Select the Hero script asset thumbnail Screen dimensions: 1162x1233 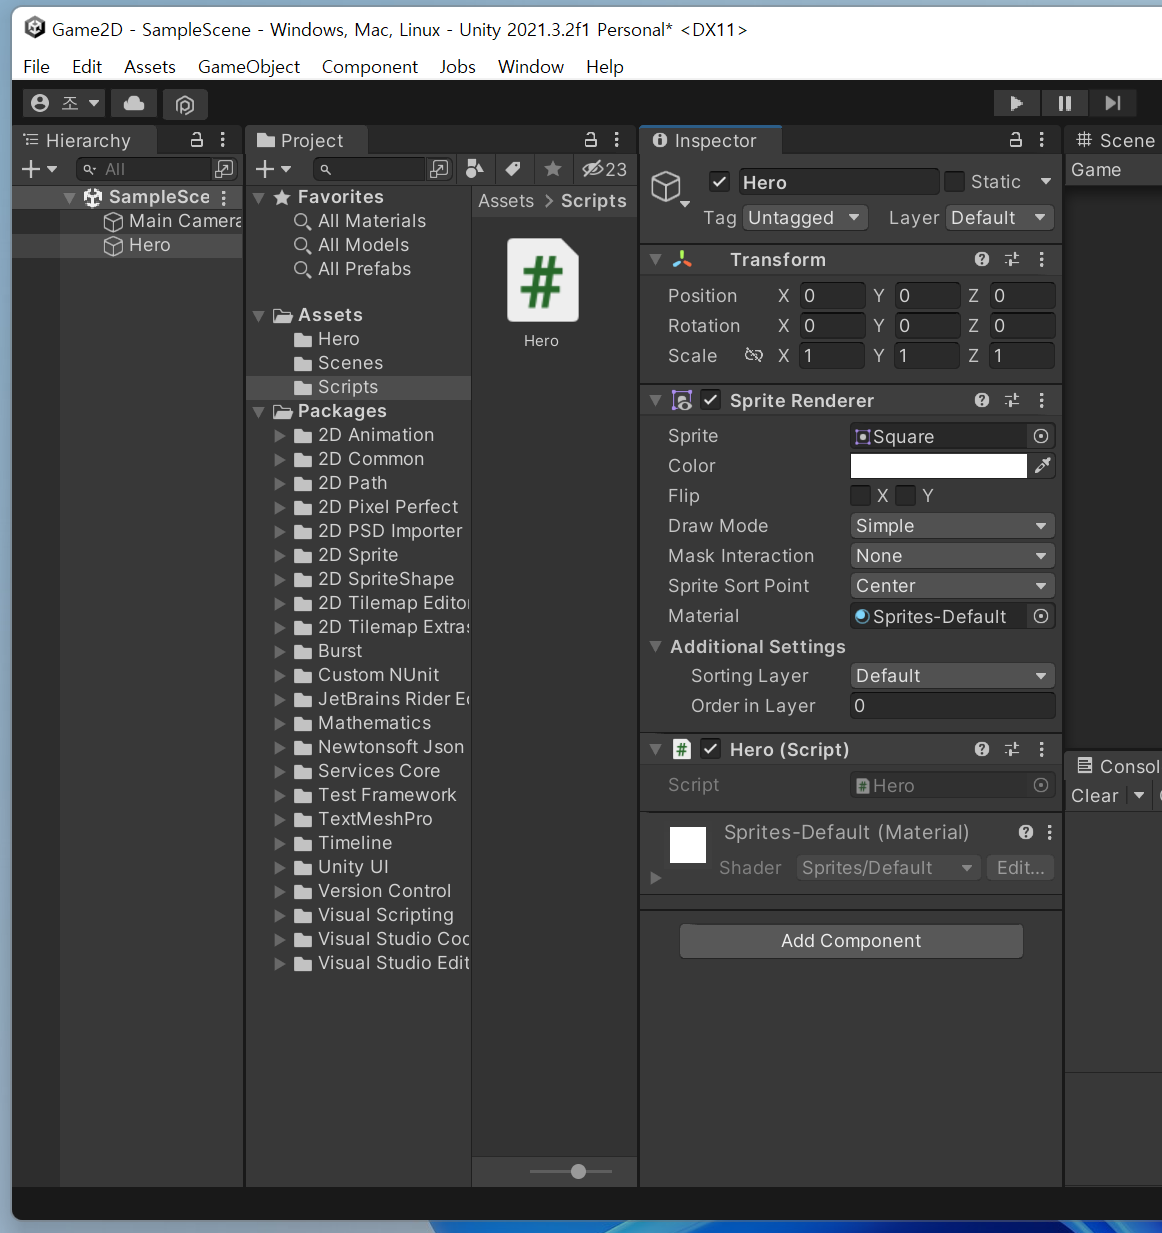542,280
